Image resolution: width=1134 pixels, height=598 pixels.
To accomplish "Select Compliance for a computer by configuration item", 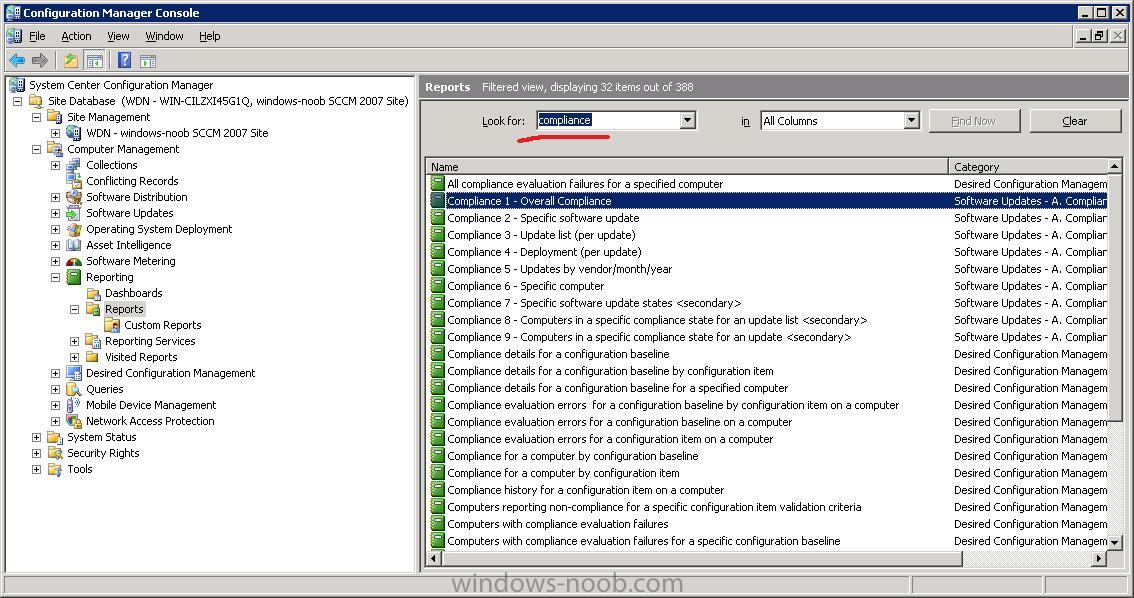I will (563, 473).
